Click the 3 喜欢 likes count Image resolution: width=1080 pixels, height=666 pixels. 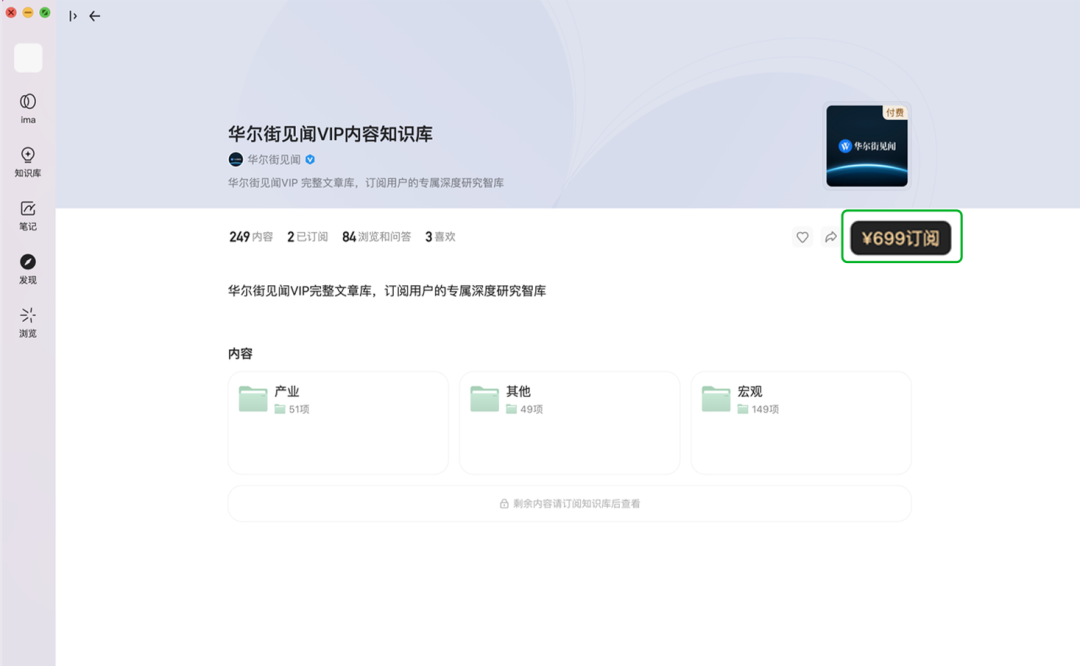[440, 237]
